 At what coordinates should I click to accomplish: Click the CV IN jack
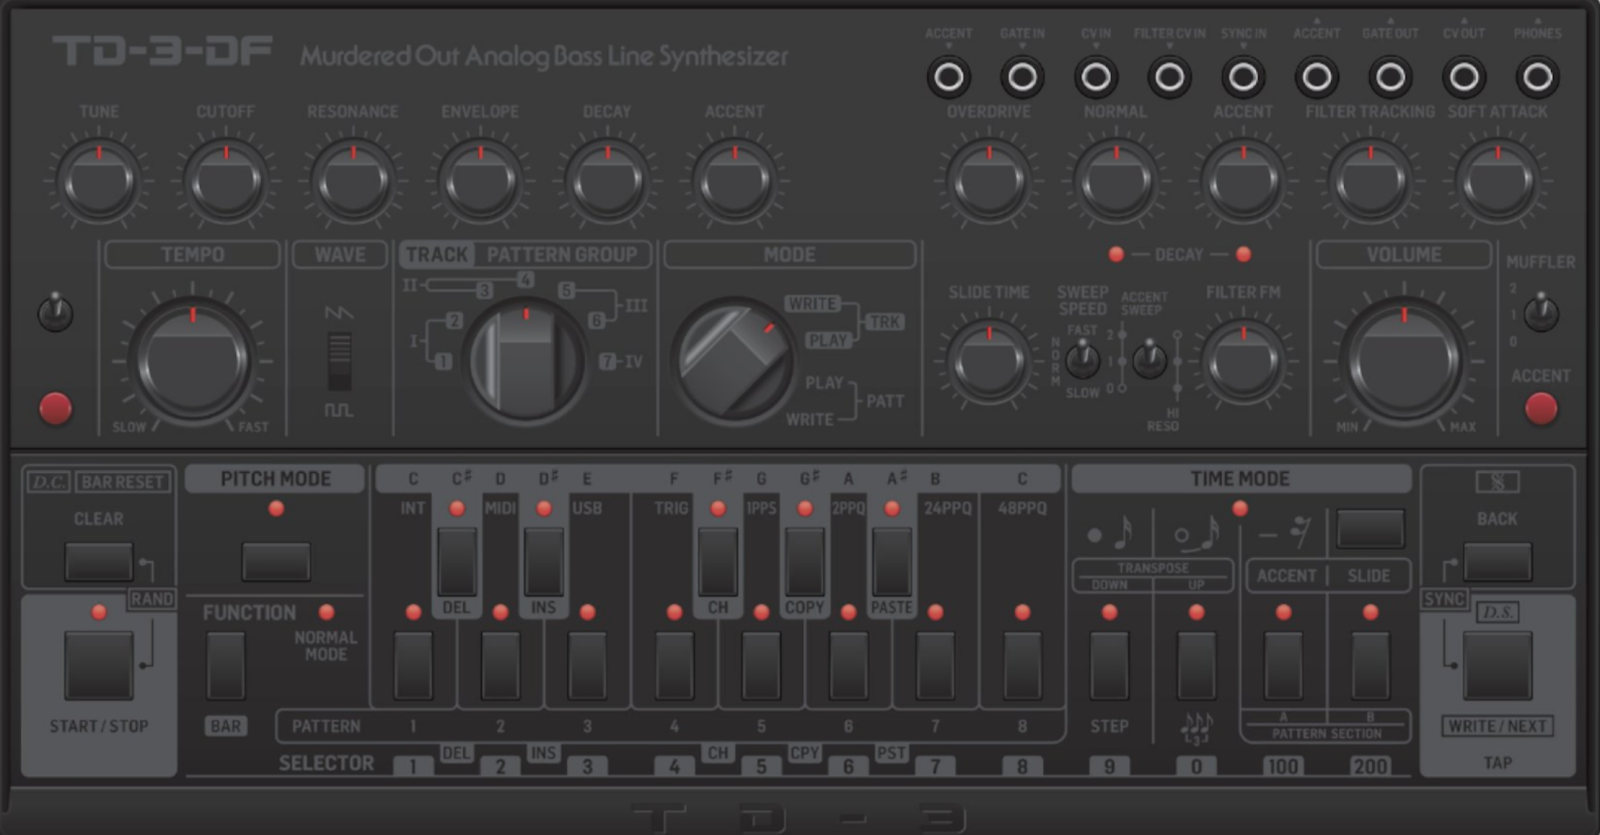(1096, 77)
